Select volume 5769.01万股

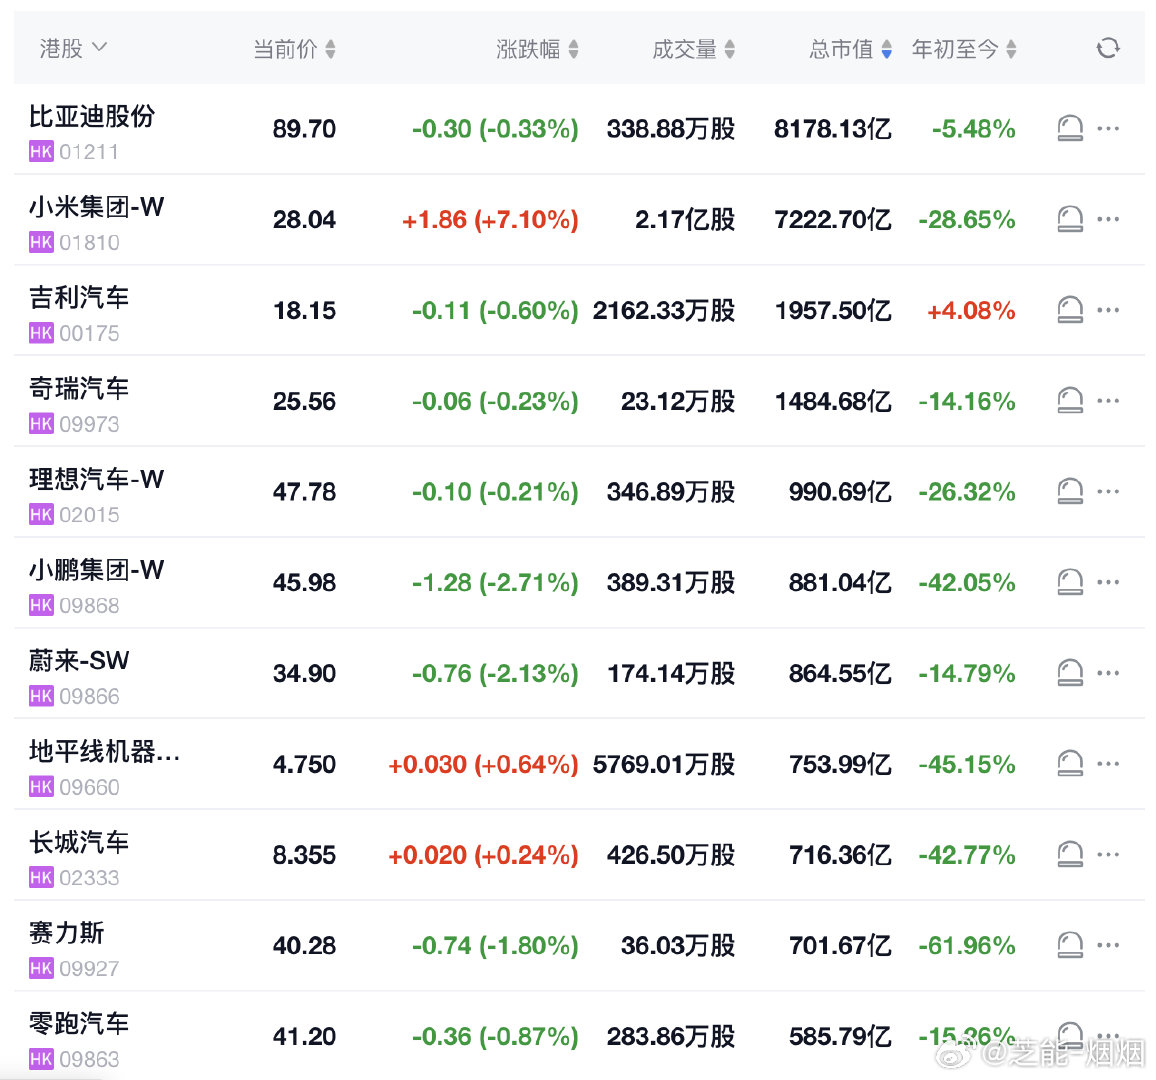664,764
